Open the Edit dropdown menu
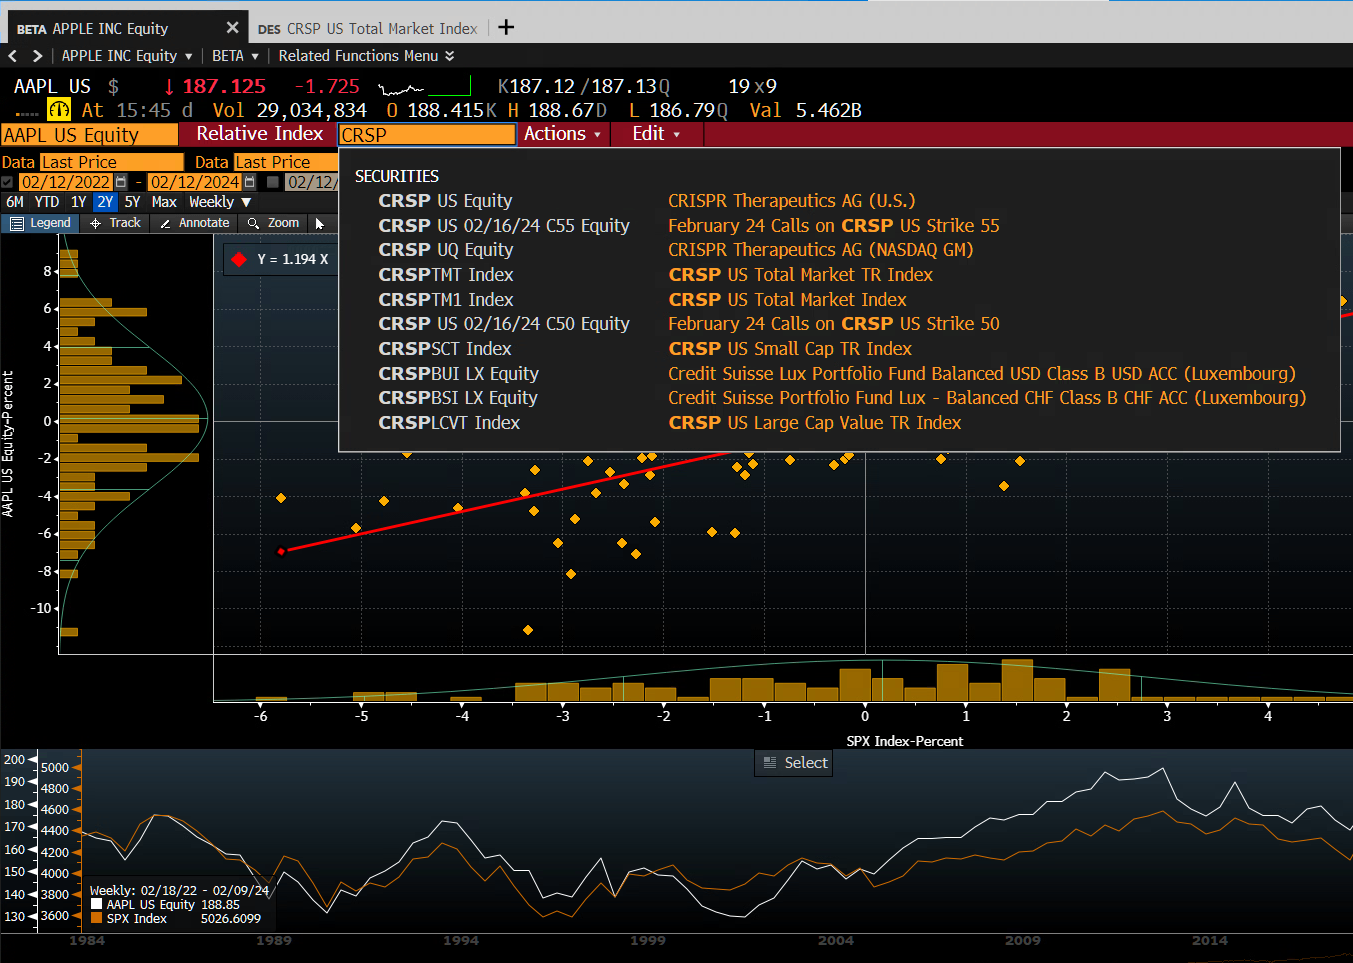Screen dimensions: 1353x963 click(656, 134)
